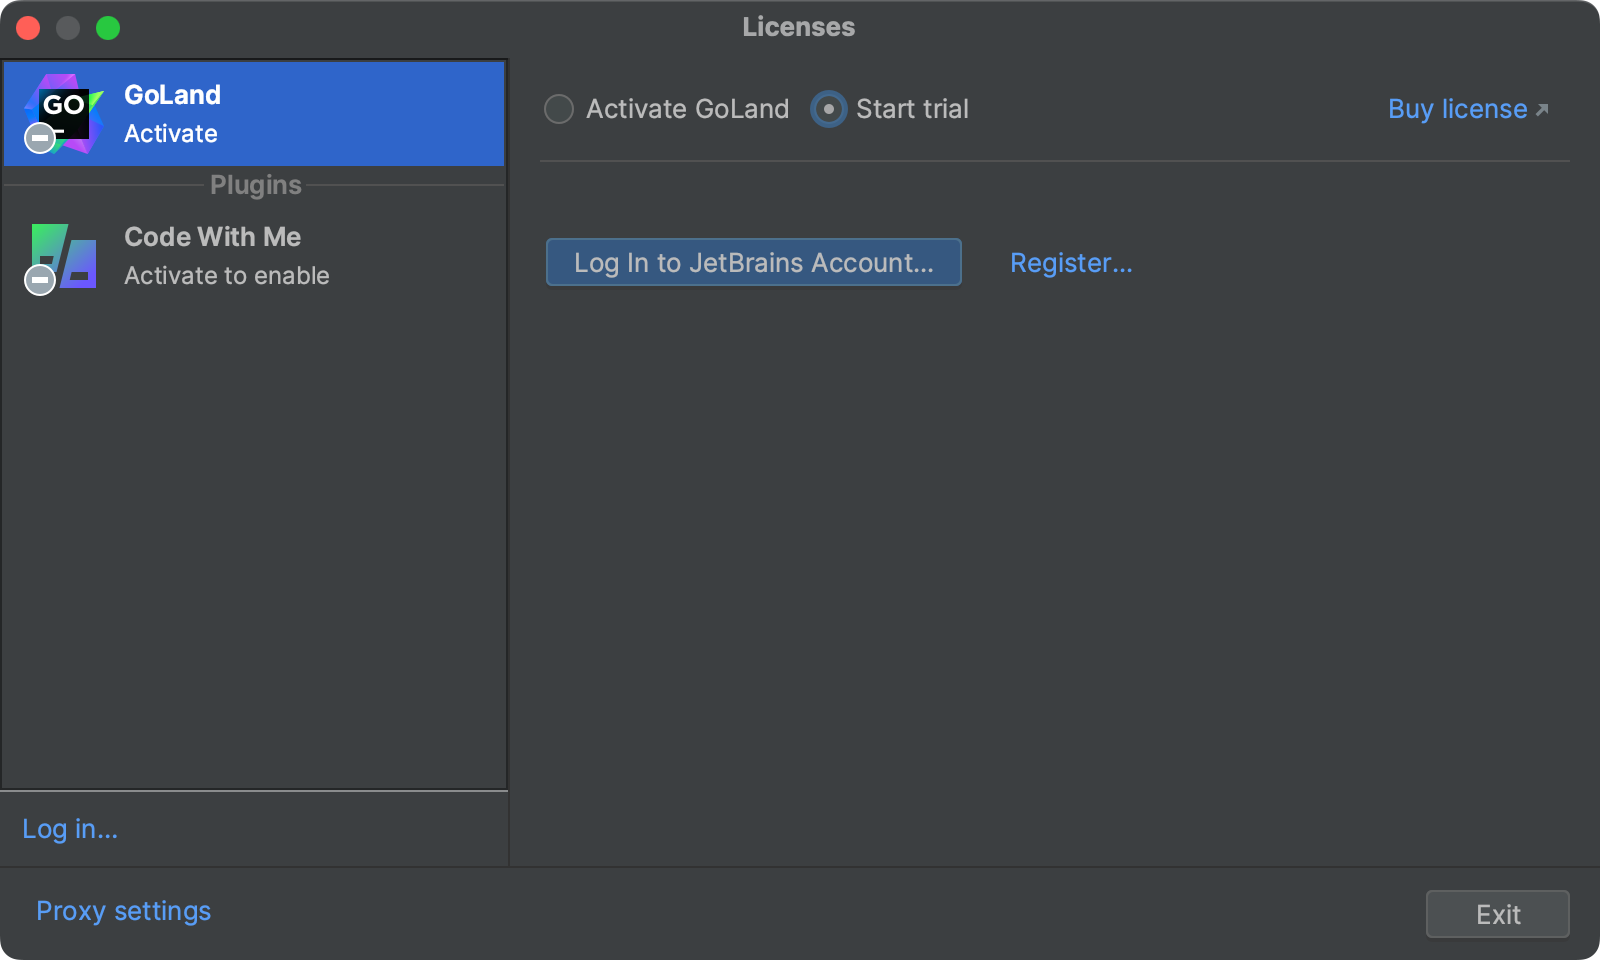Click the minus badge on the GoLand logo
The width and height of the screenshot is (1600, 960).
[x=40, y=138]
